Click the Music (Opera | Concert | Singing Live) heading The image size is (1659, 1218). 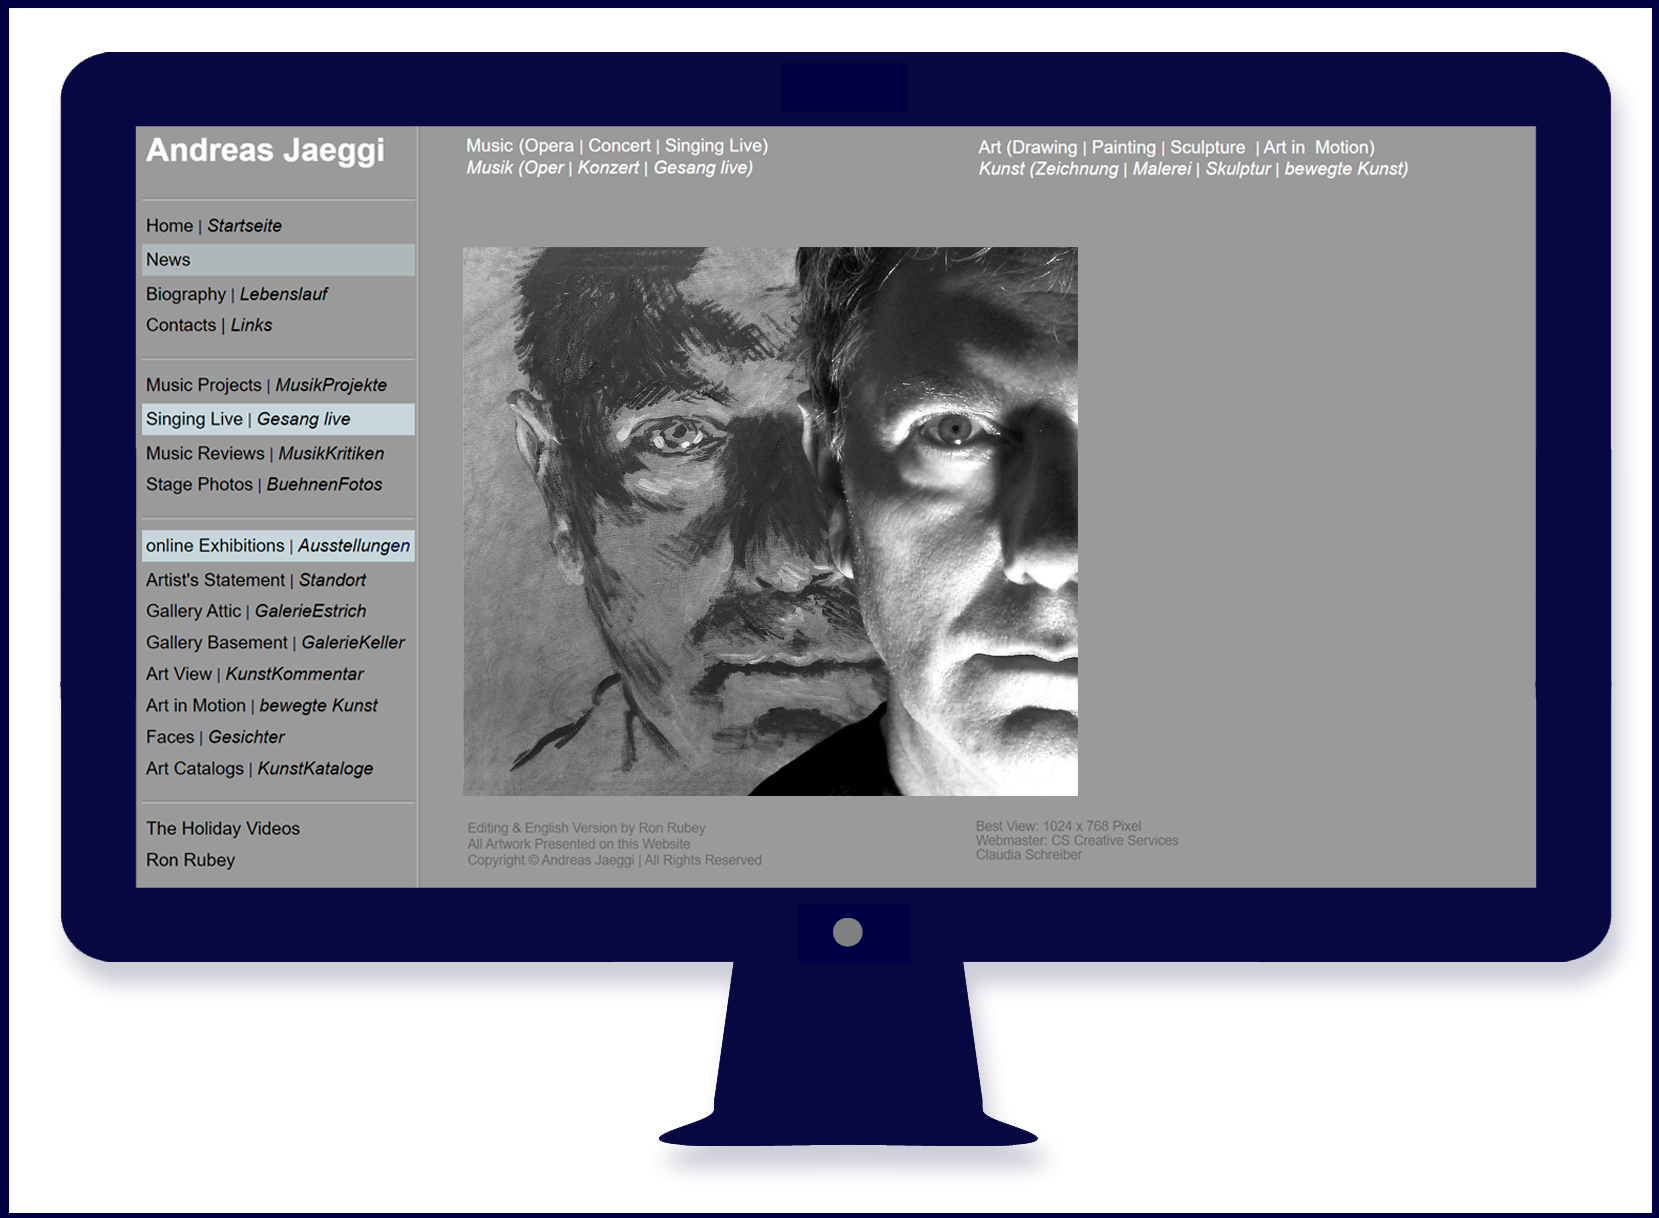click(x=617, y=146)
